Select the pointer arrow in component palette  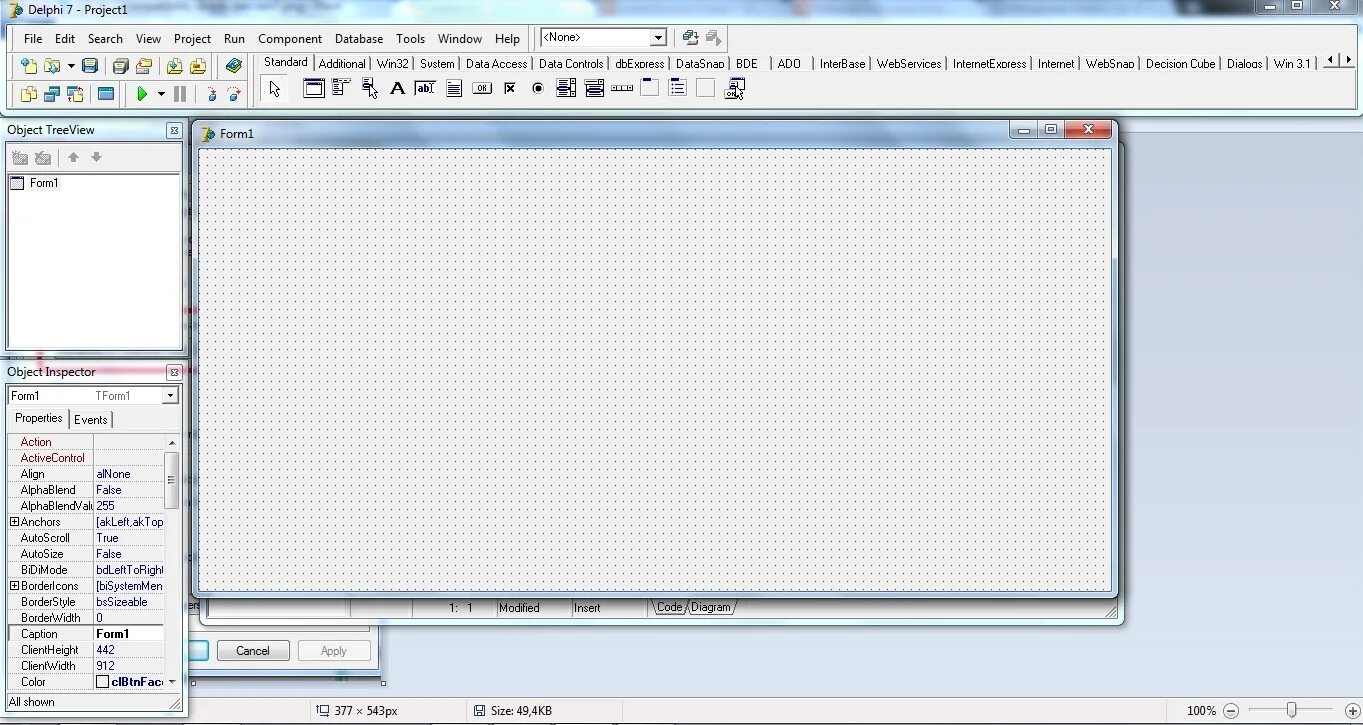pos(275,89)
